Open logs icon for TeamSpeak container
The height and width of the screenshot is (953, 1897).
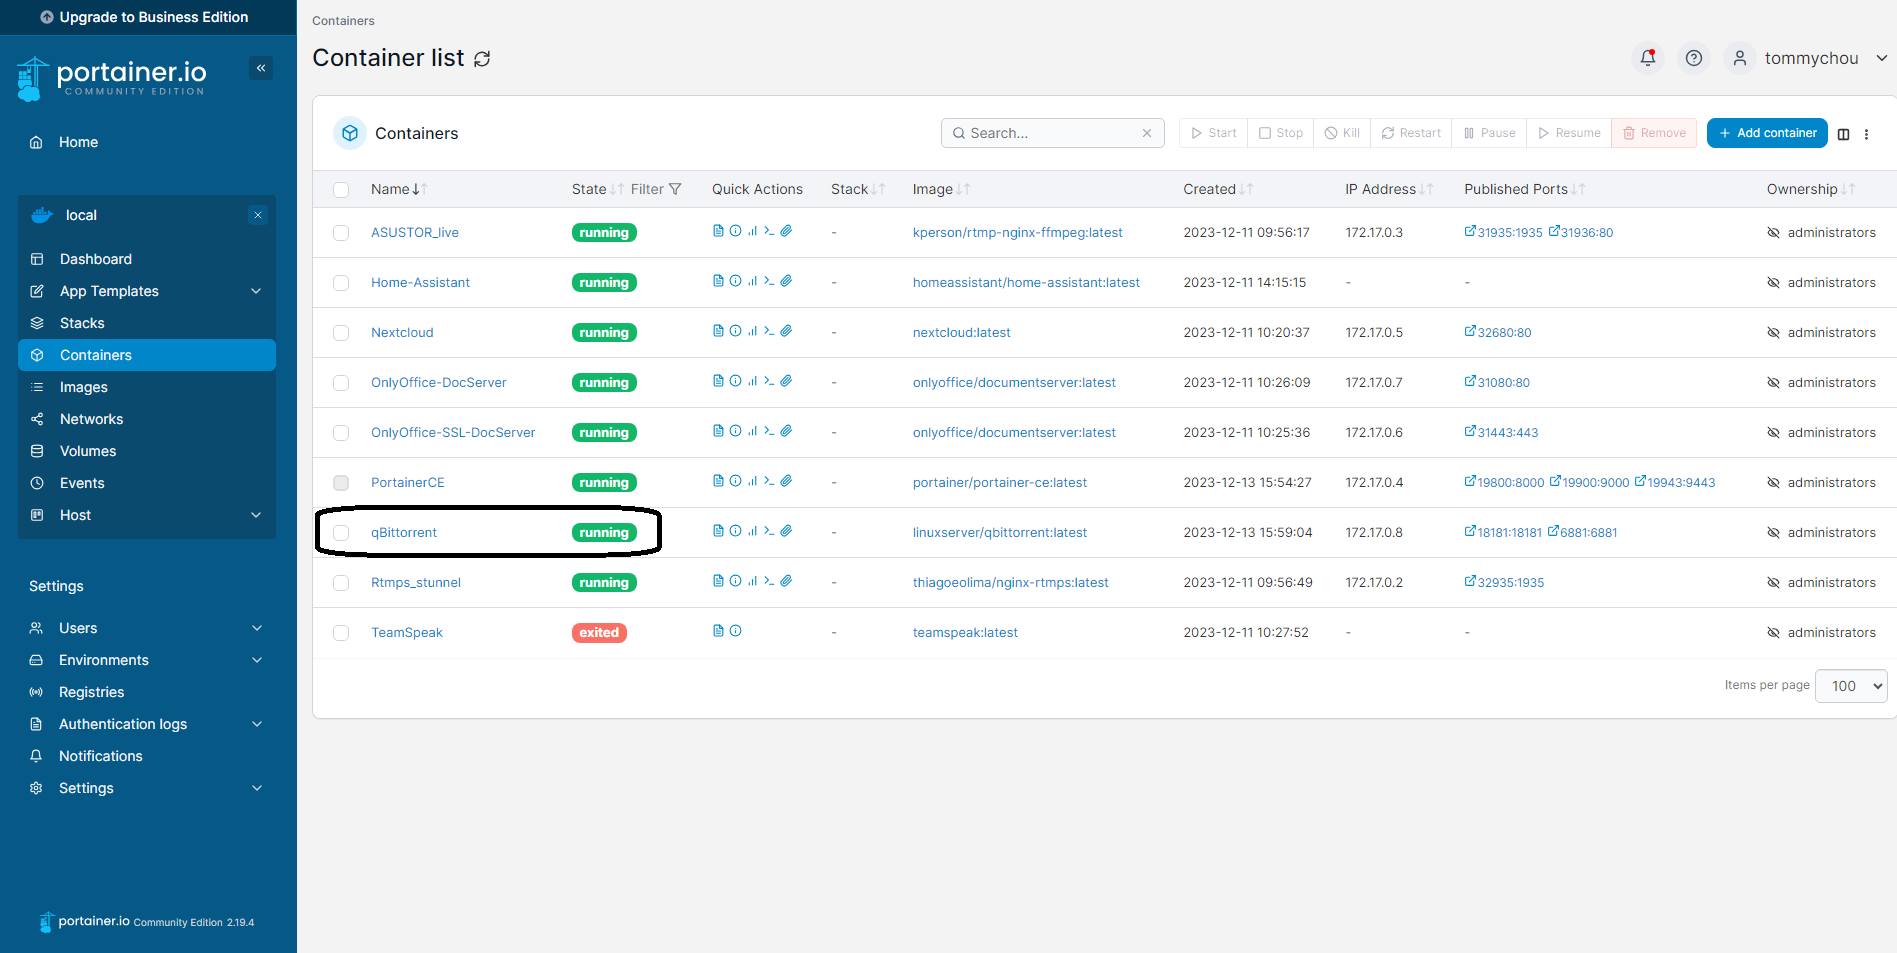click(718, 631)
